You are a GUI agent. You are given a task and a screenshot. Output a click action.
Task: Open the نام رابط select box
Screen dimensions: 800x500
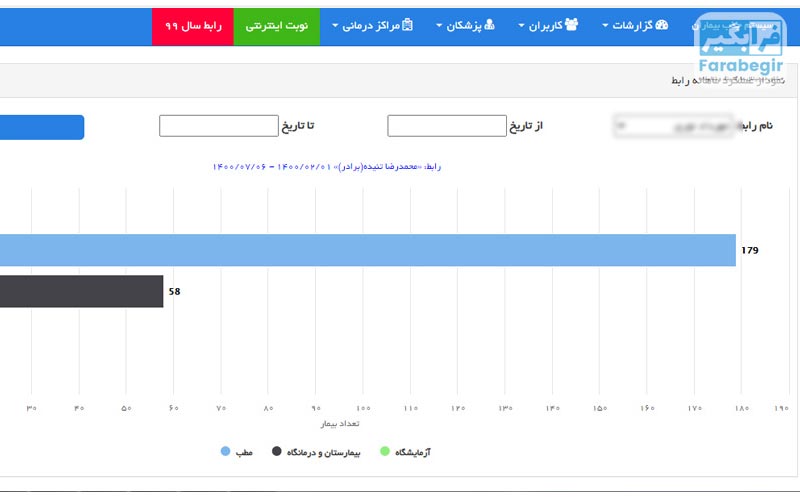(x=673, y=126)
